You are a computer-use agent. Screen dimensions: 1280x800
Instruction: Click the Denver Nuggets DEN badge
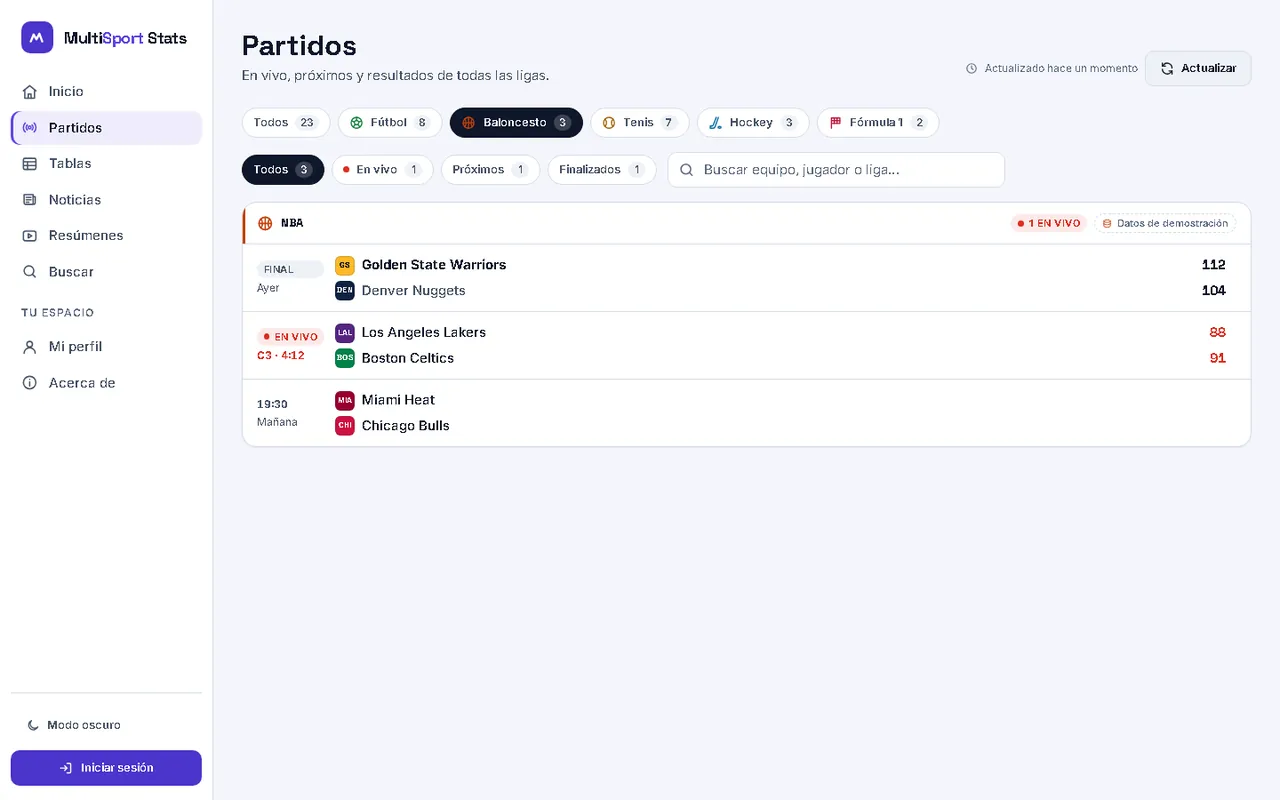345,290
